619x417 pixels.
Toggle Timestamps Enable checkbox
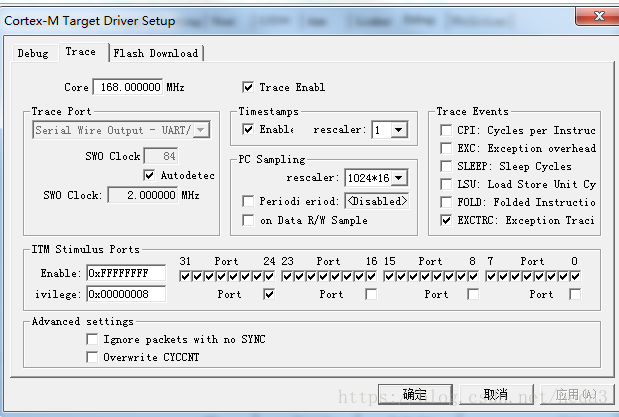[x=248, y=130]
